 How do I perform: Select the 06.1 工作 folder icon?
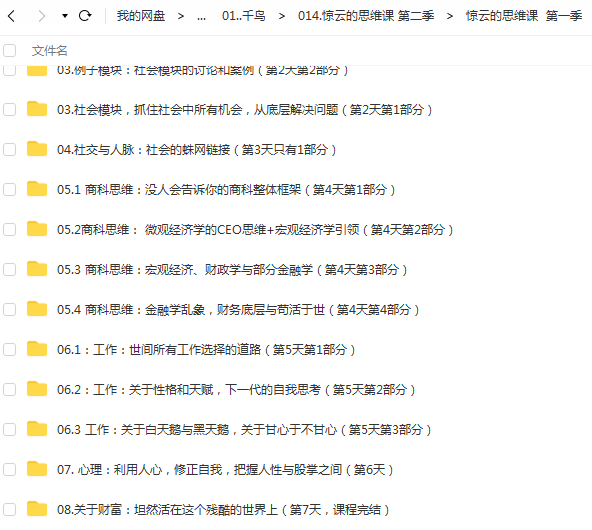click(x=37, y=349)
